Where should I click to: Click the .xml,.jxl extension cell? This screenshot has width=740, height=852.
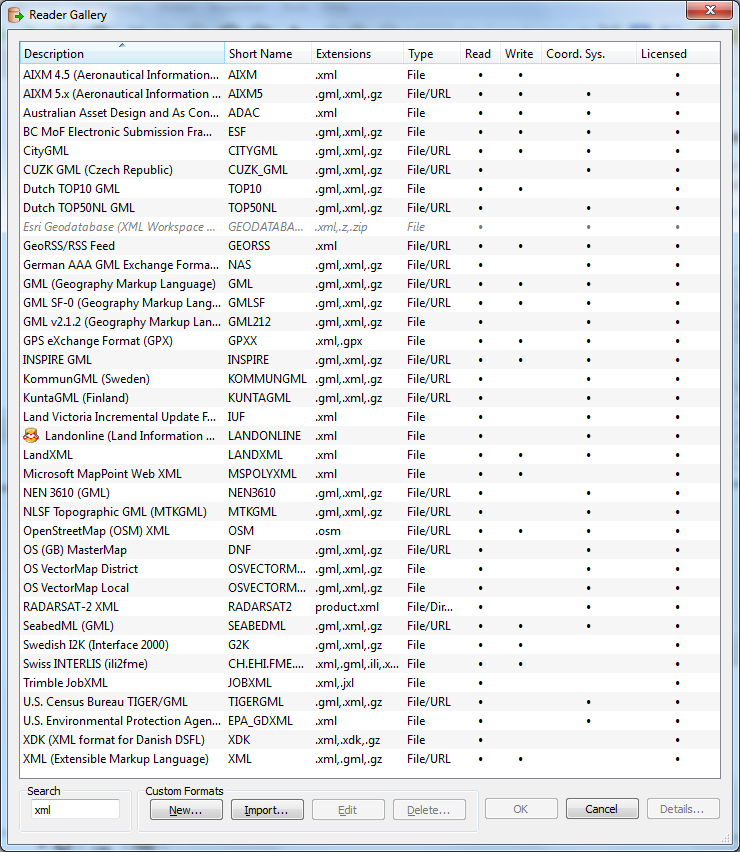coord(334,683)
